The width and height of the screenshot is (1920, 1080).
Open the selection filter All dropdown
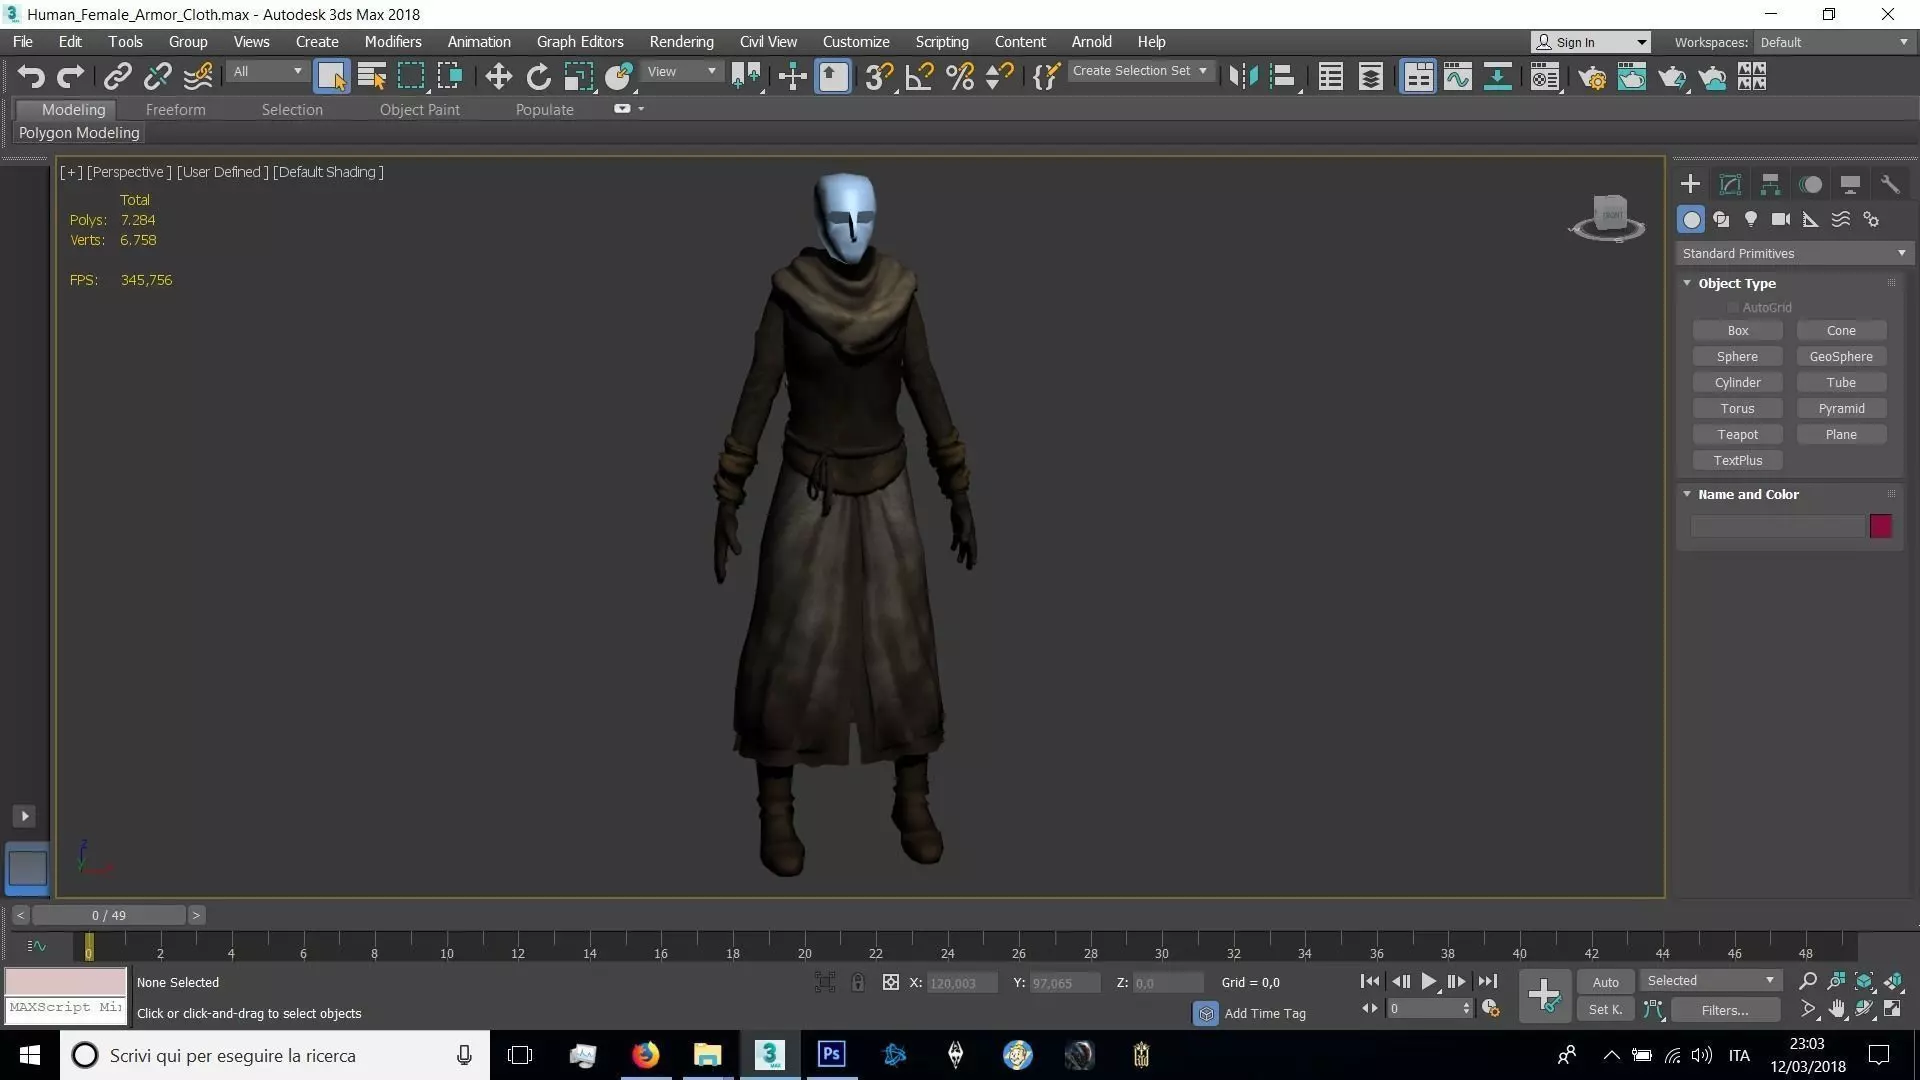266,71
